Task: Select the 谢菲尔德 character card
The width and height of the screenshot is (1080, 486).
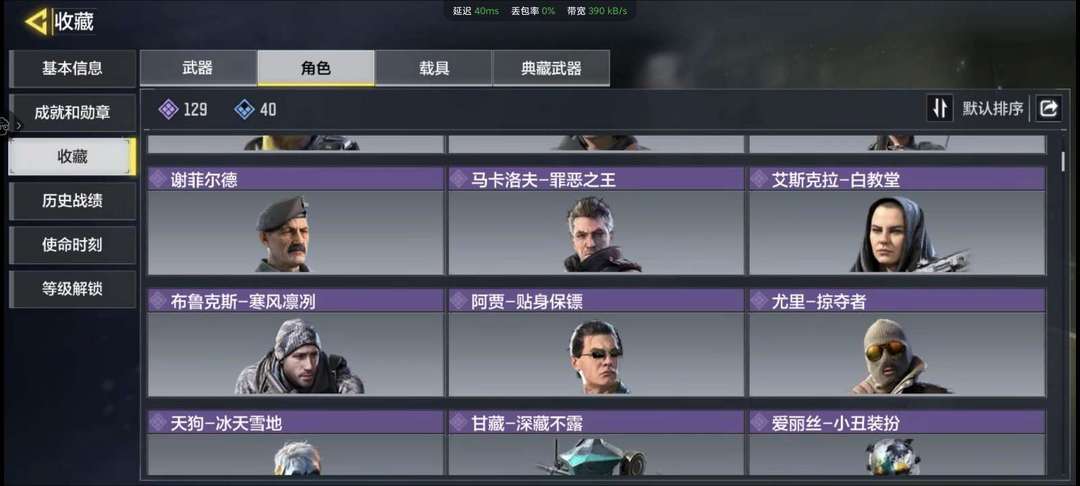Action: click(x=295, y=221)
